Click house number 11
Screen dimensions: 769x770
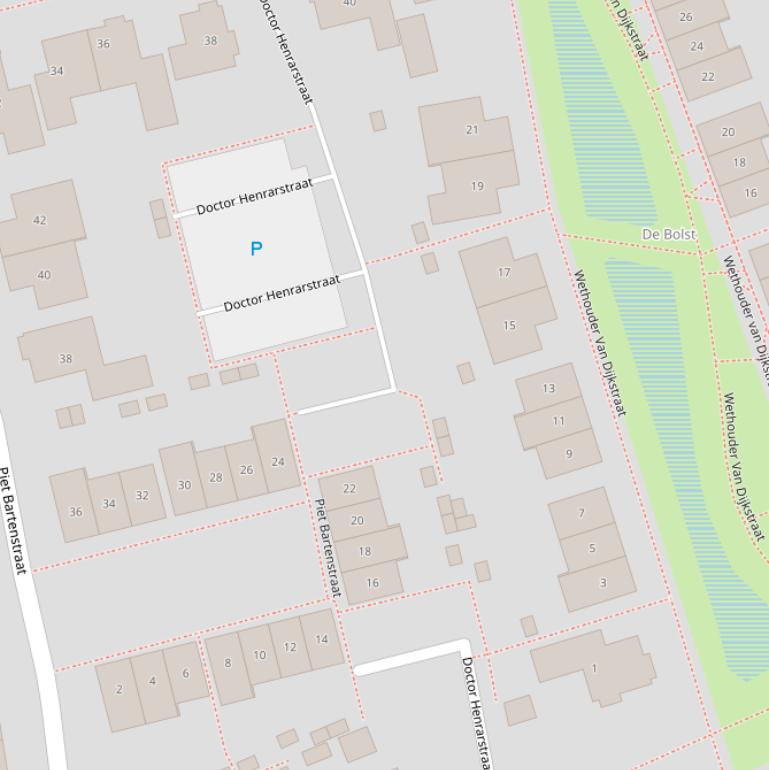[558, 421]
